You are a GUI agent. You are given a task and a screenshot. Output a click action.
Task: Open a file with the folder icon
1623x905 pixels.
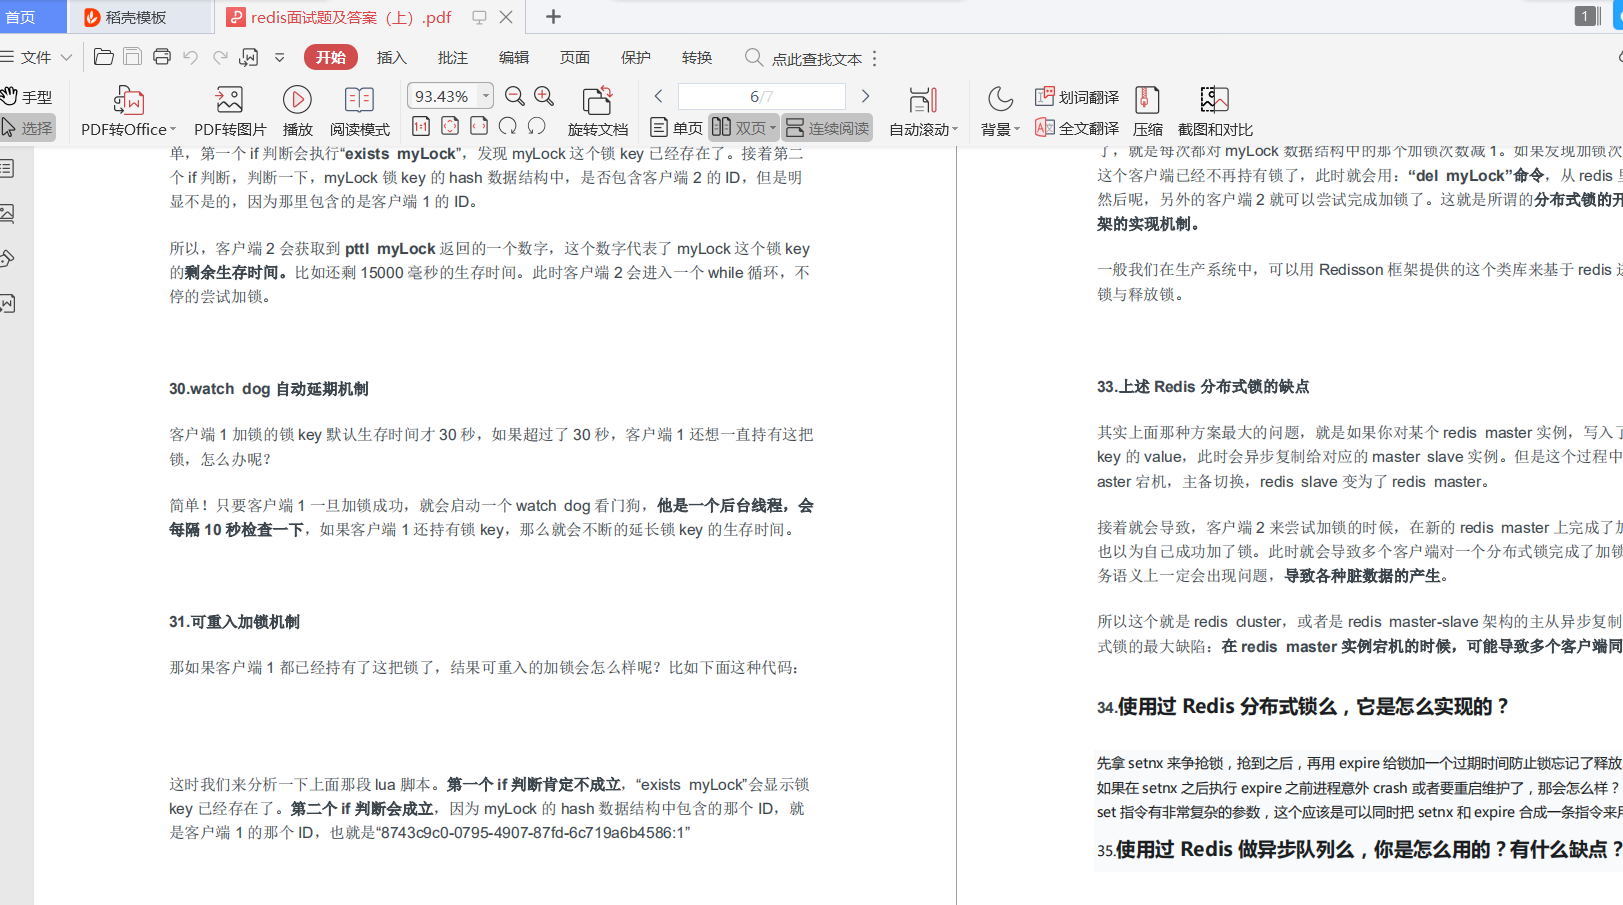click(x=103, y=57)
